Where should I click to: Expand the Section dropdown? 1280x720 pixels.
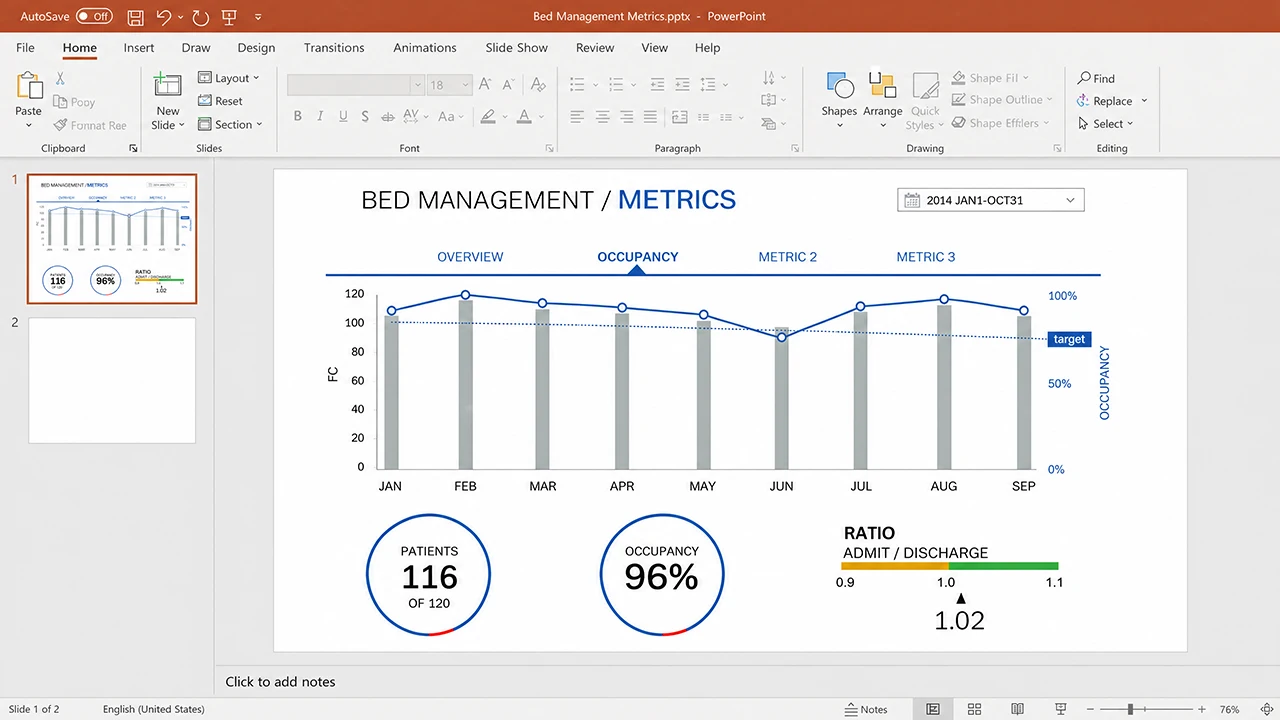[230, 125]
